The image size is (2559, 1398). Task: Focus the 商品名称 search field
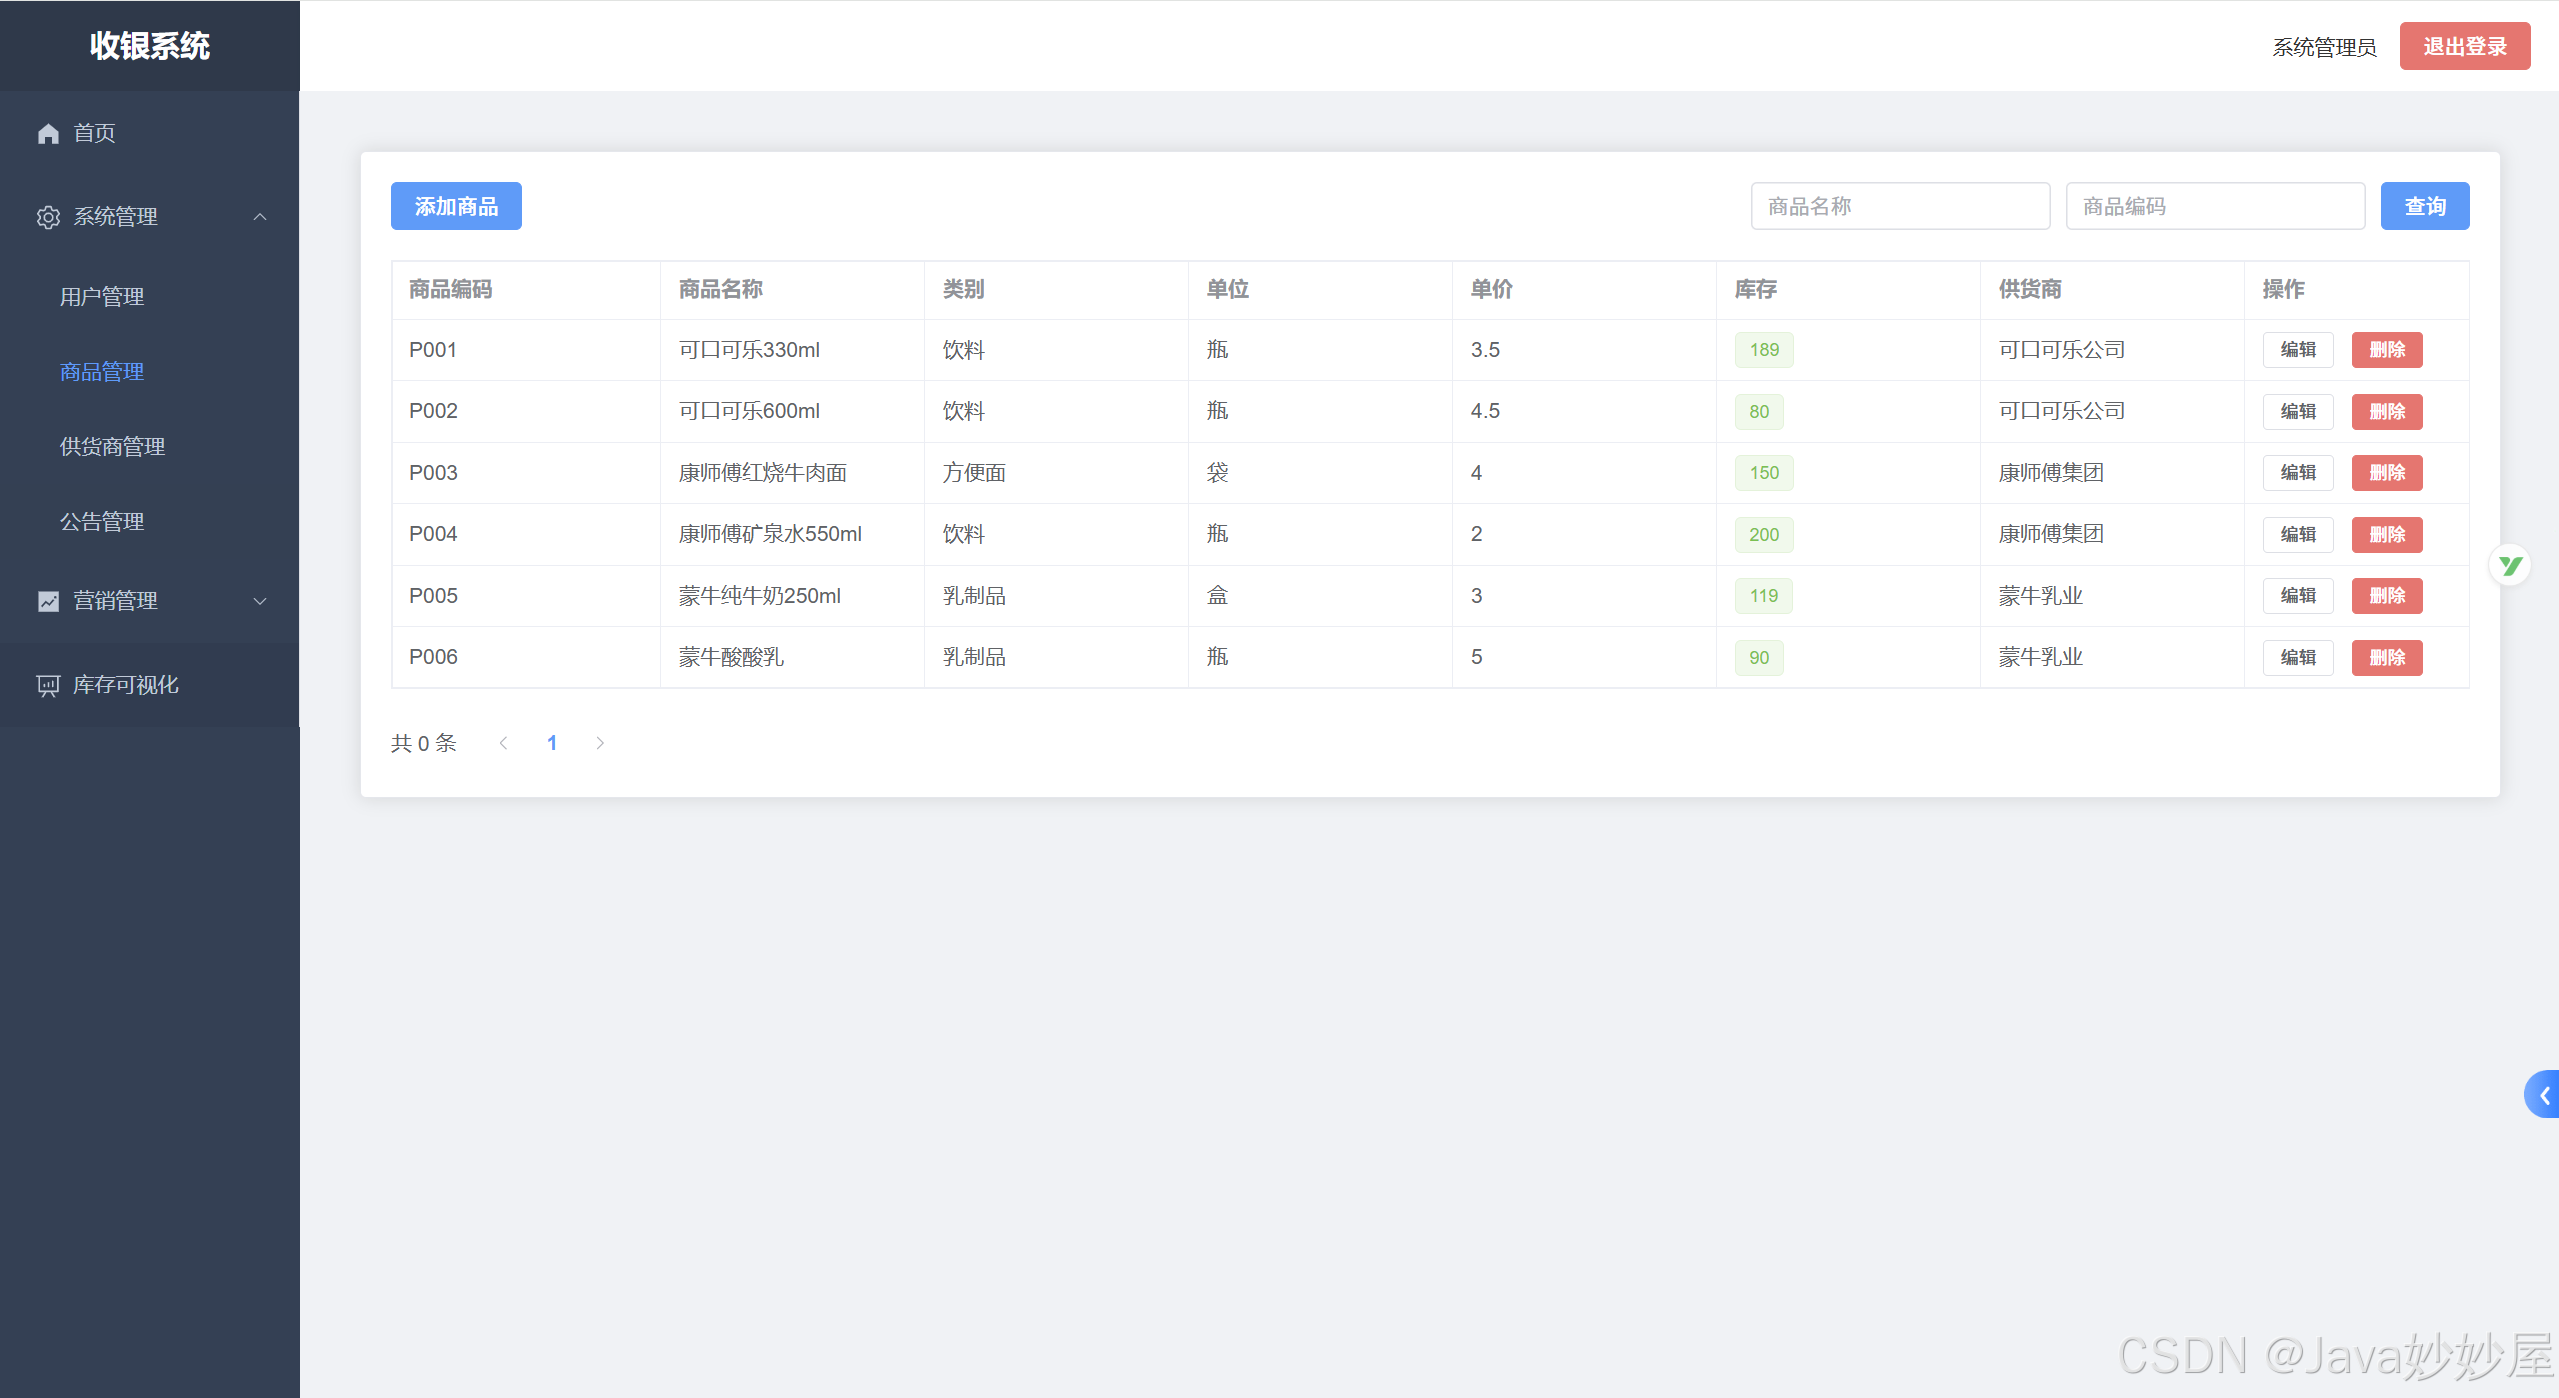click(x=1899, y=206)
